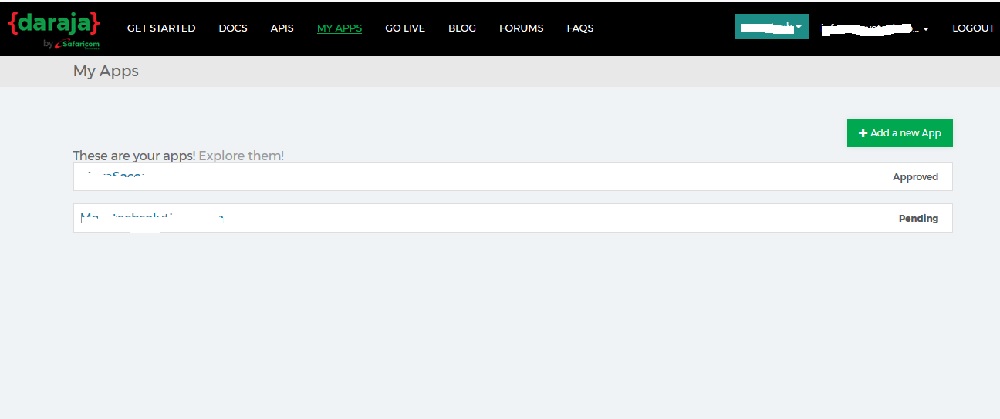Image resolution: width=1000 pixels, height=419 pixels.
Task: Click the LOGOUT link
Action: (973, 29)
